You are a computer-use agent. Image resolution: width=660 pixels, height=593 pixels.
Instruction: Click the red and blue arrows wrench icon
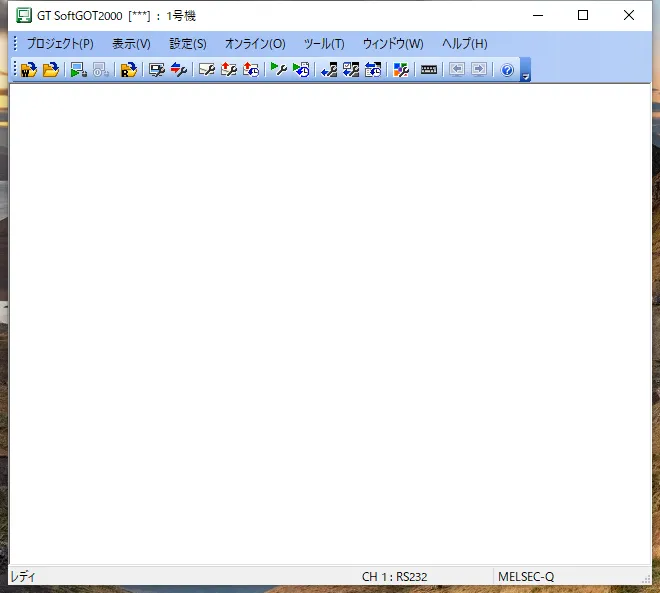179,70
